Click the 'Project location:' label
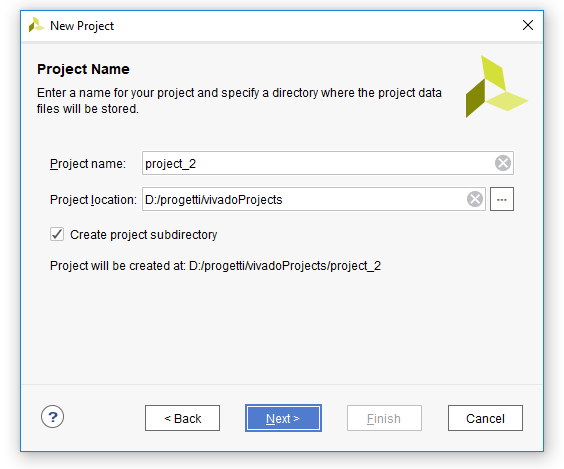 tap(93, 200)
